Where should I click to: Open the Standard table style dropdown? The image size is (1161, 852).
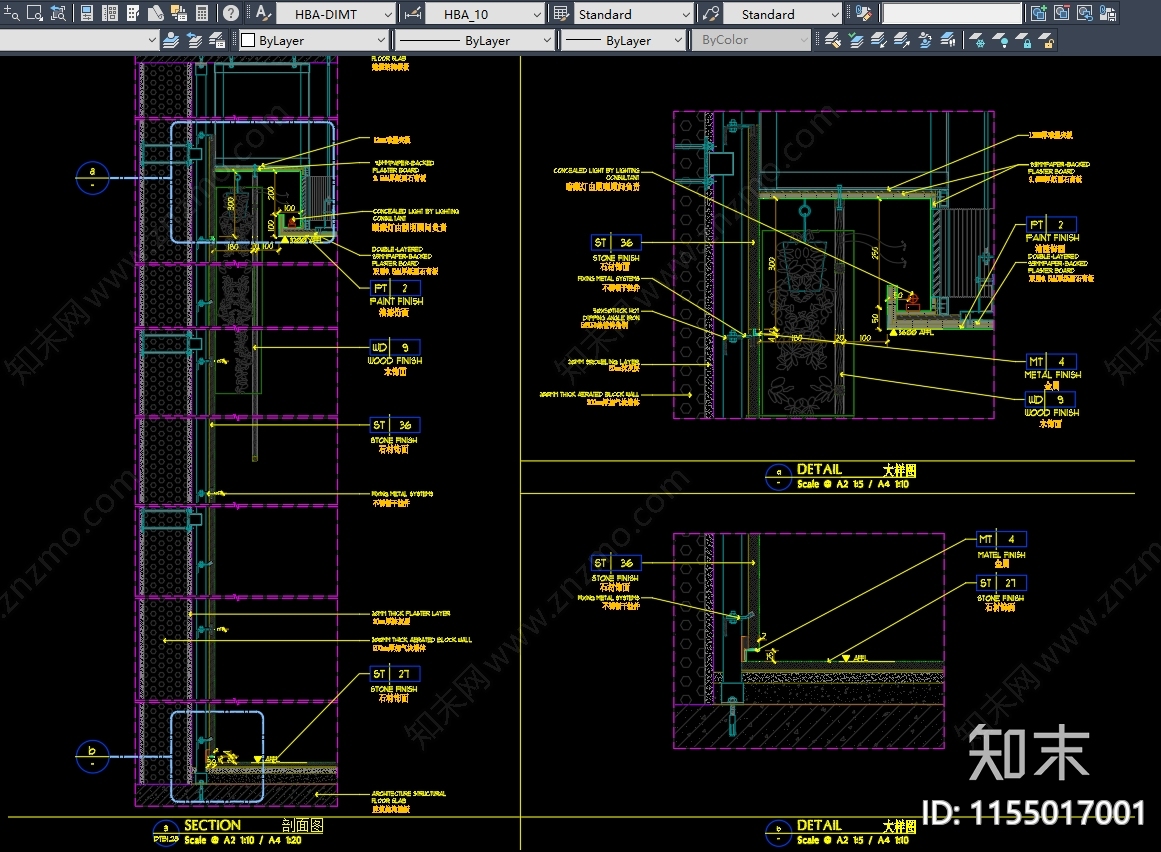coord(634,14)
